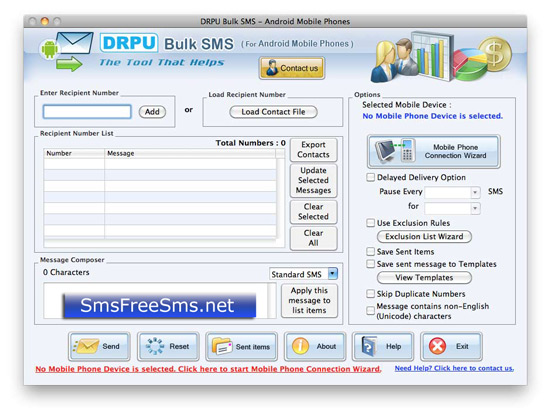
Task: Select the Message column header
Action: coord(190,153)
